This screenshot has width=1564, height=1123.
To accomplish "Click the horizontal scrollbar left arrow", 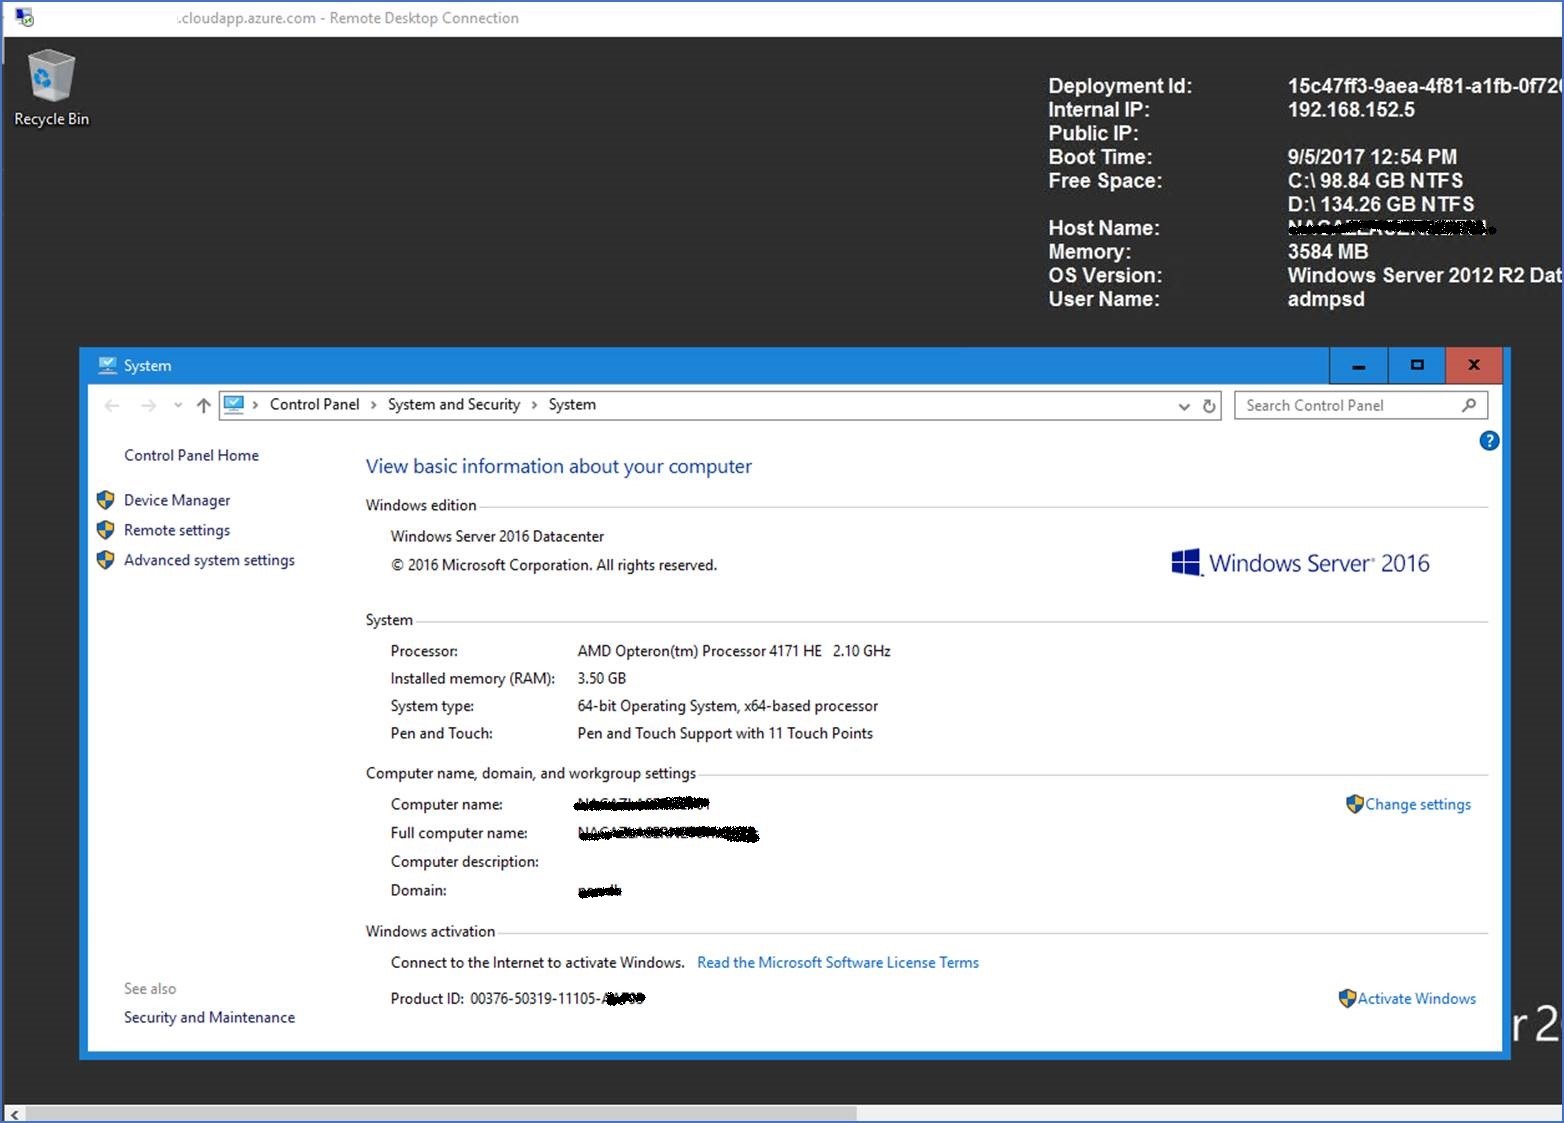I will [14, 1113].
